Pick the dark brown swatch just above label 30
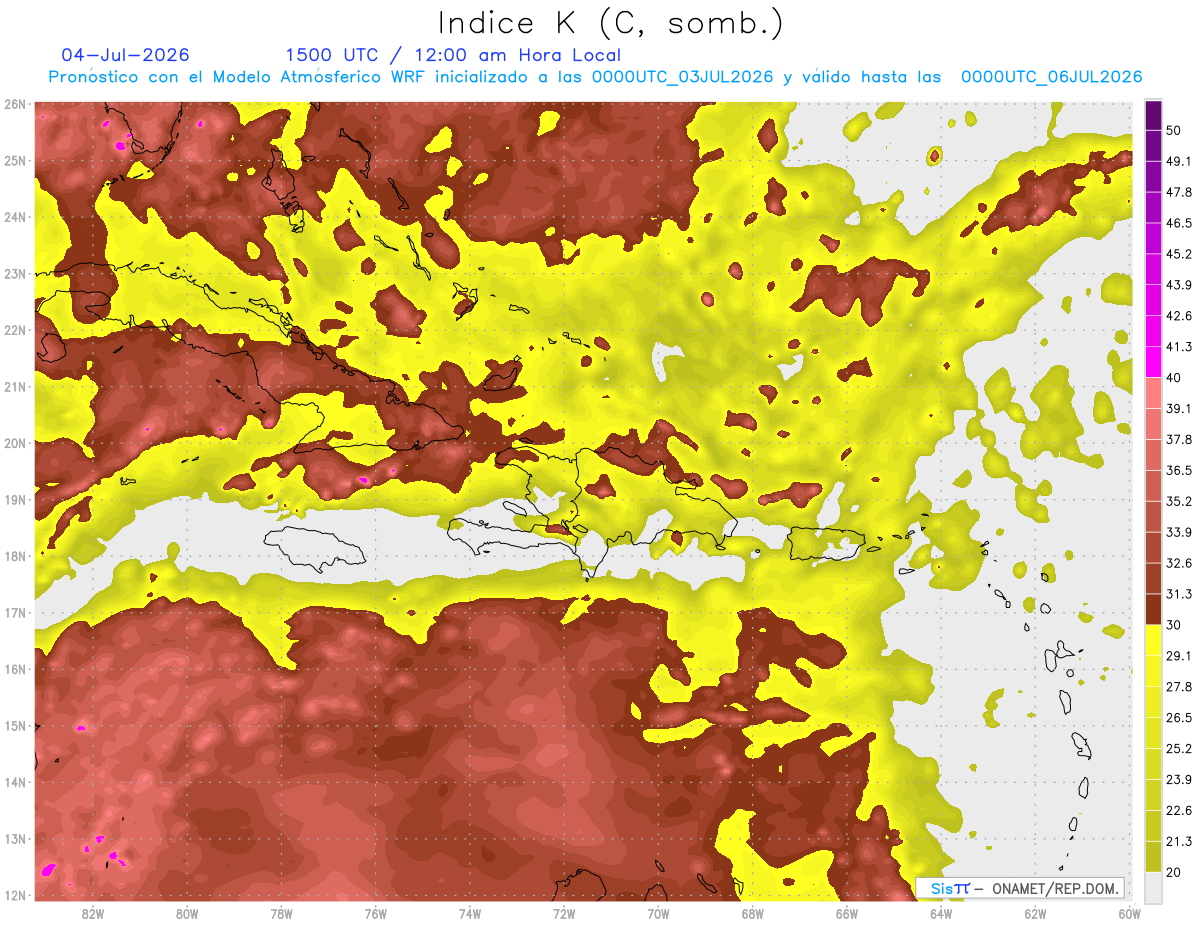 pyautogui.click(x=1153, y=609)
